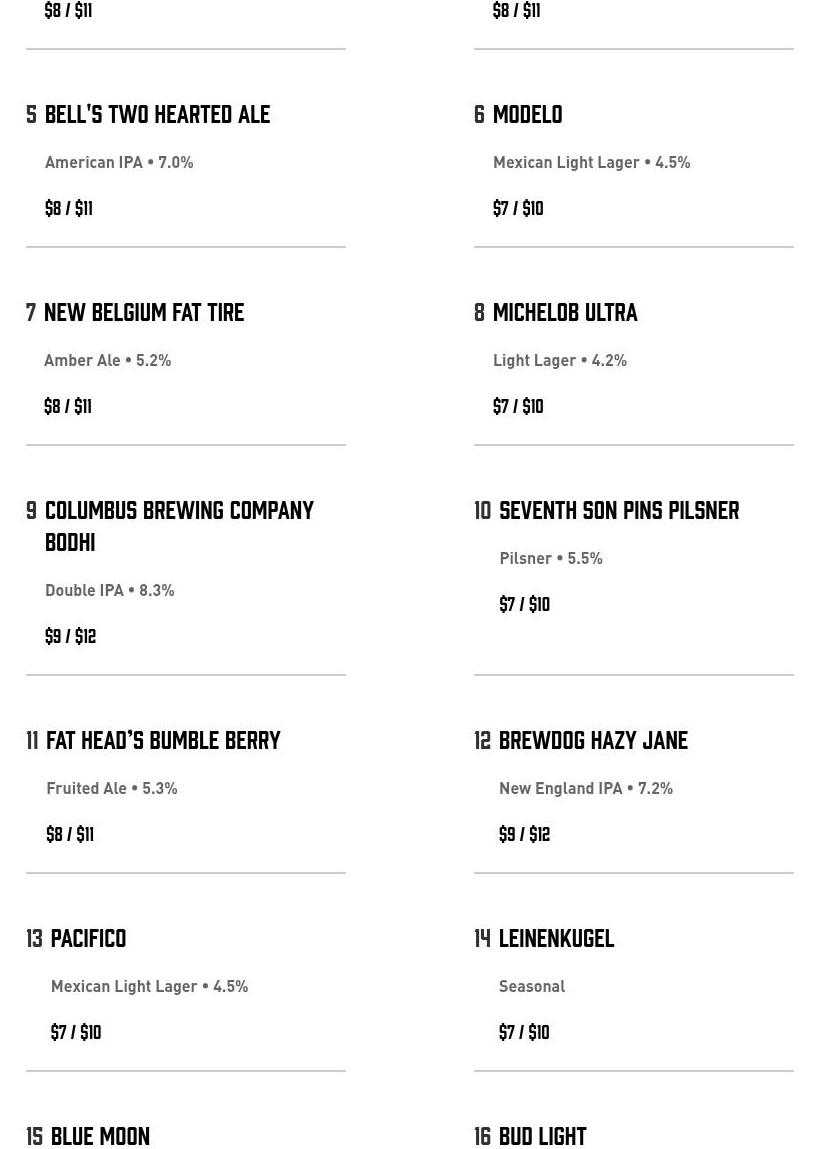Click the Seasonal label under Leinenkugel
Viewport: 820px width, 1149px height.
pyautogui.click(x=532, y=986)
